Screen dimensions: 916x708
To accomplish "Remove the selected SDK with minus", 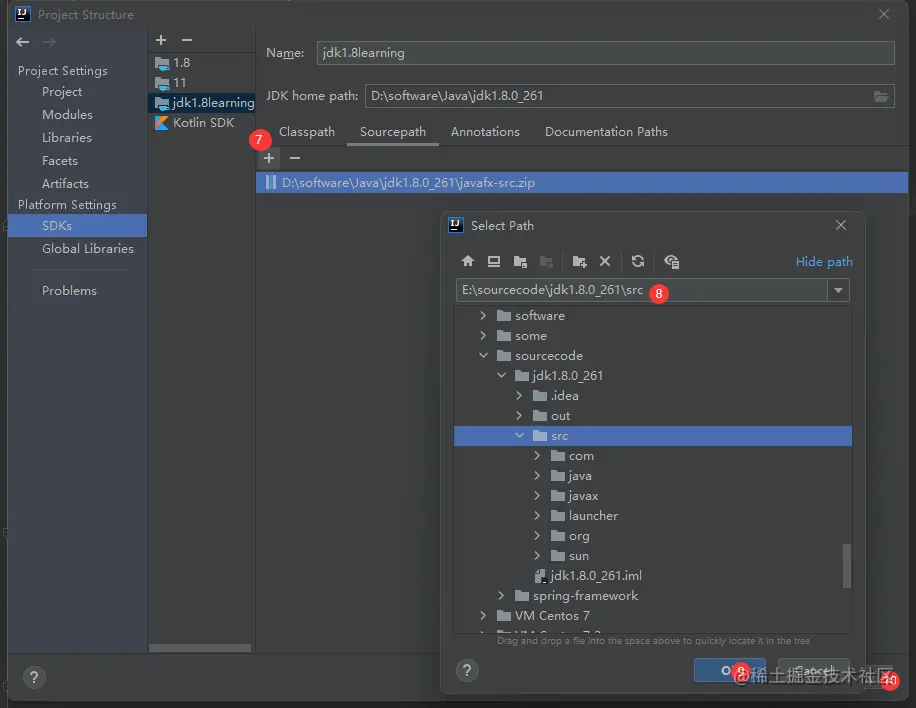I will click(187, 40).
